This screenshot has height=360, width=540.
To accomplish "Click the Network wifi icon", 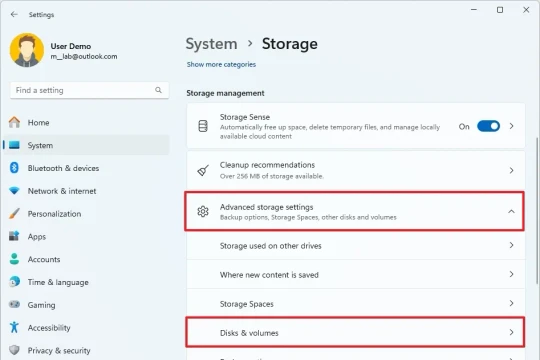I will pos(14,191).
